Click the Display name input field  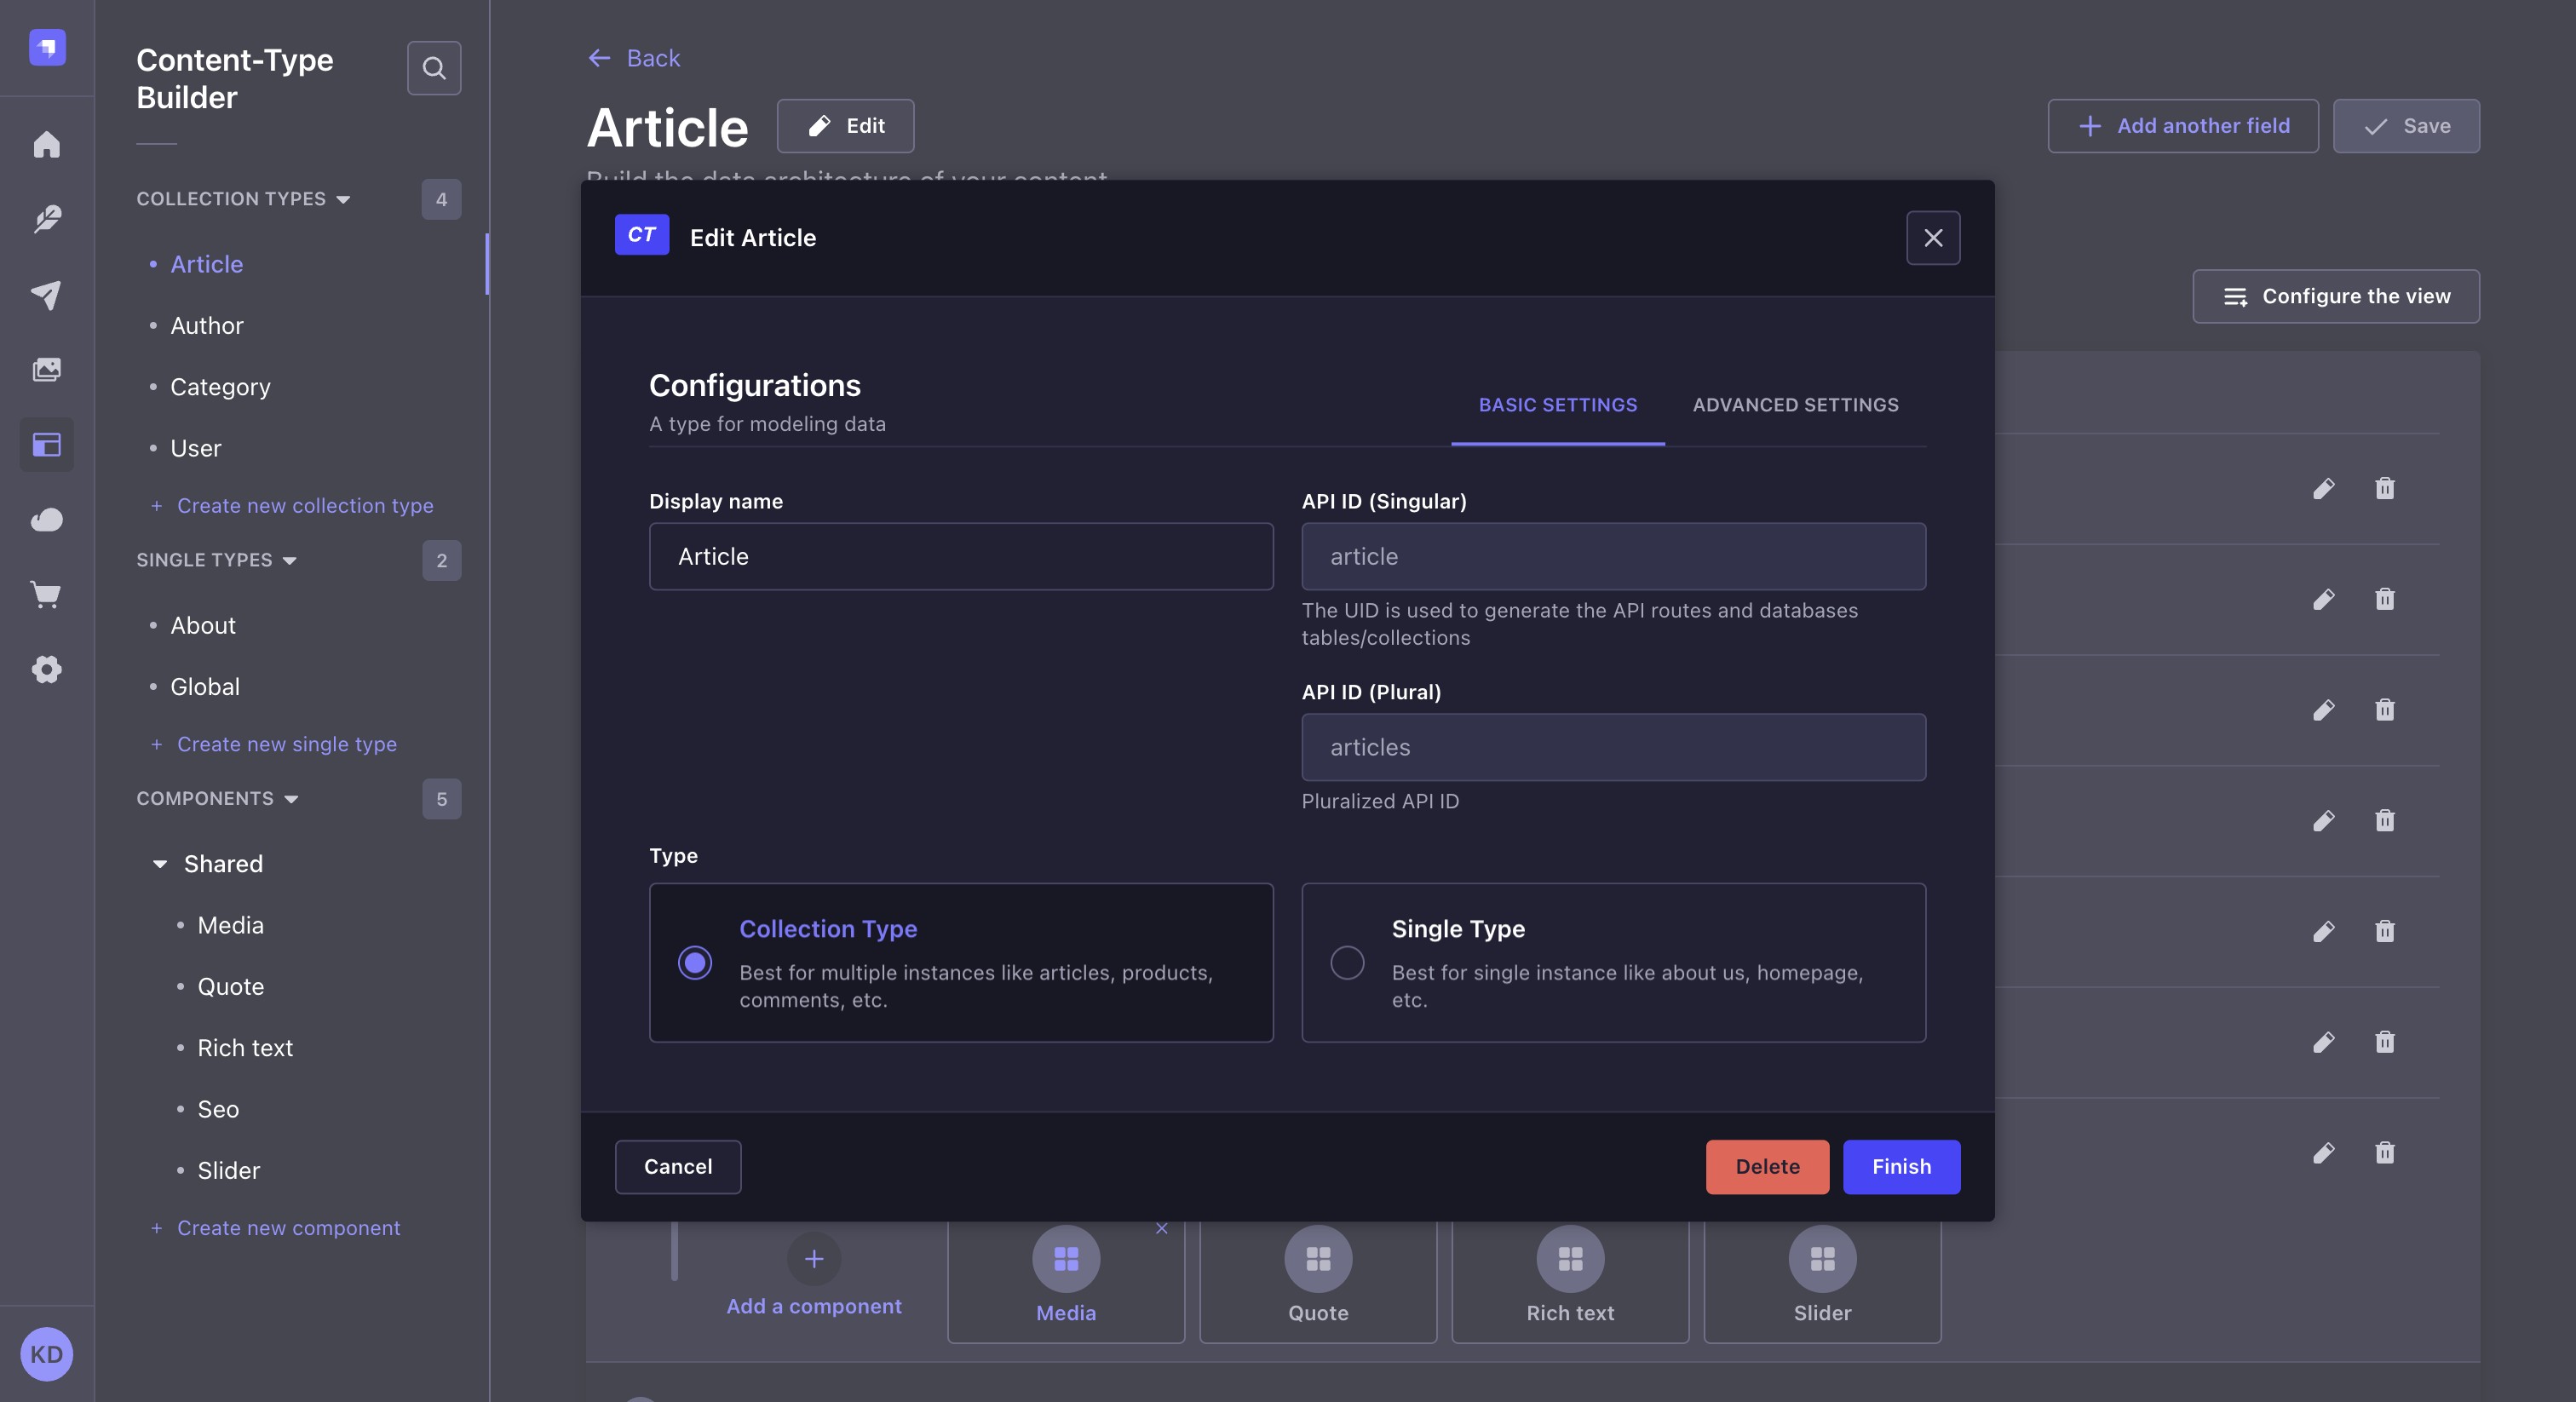pyautogui.click(x=961, y=556)
